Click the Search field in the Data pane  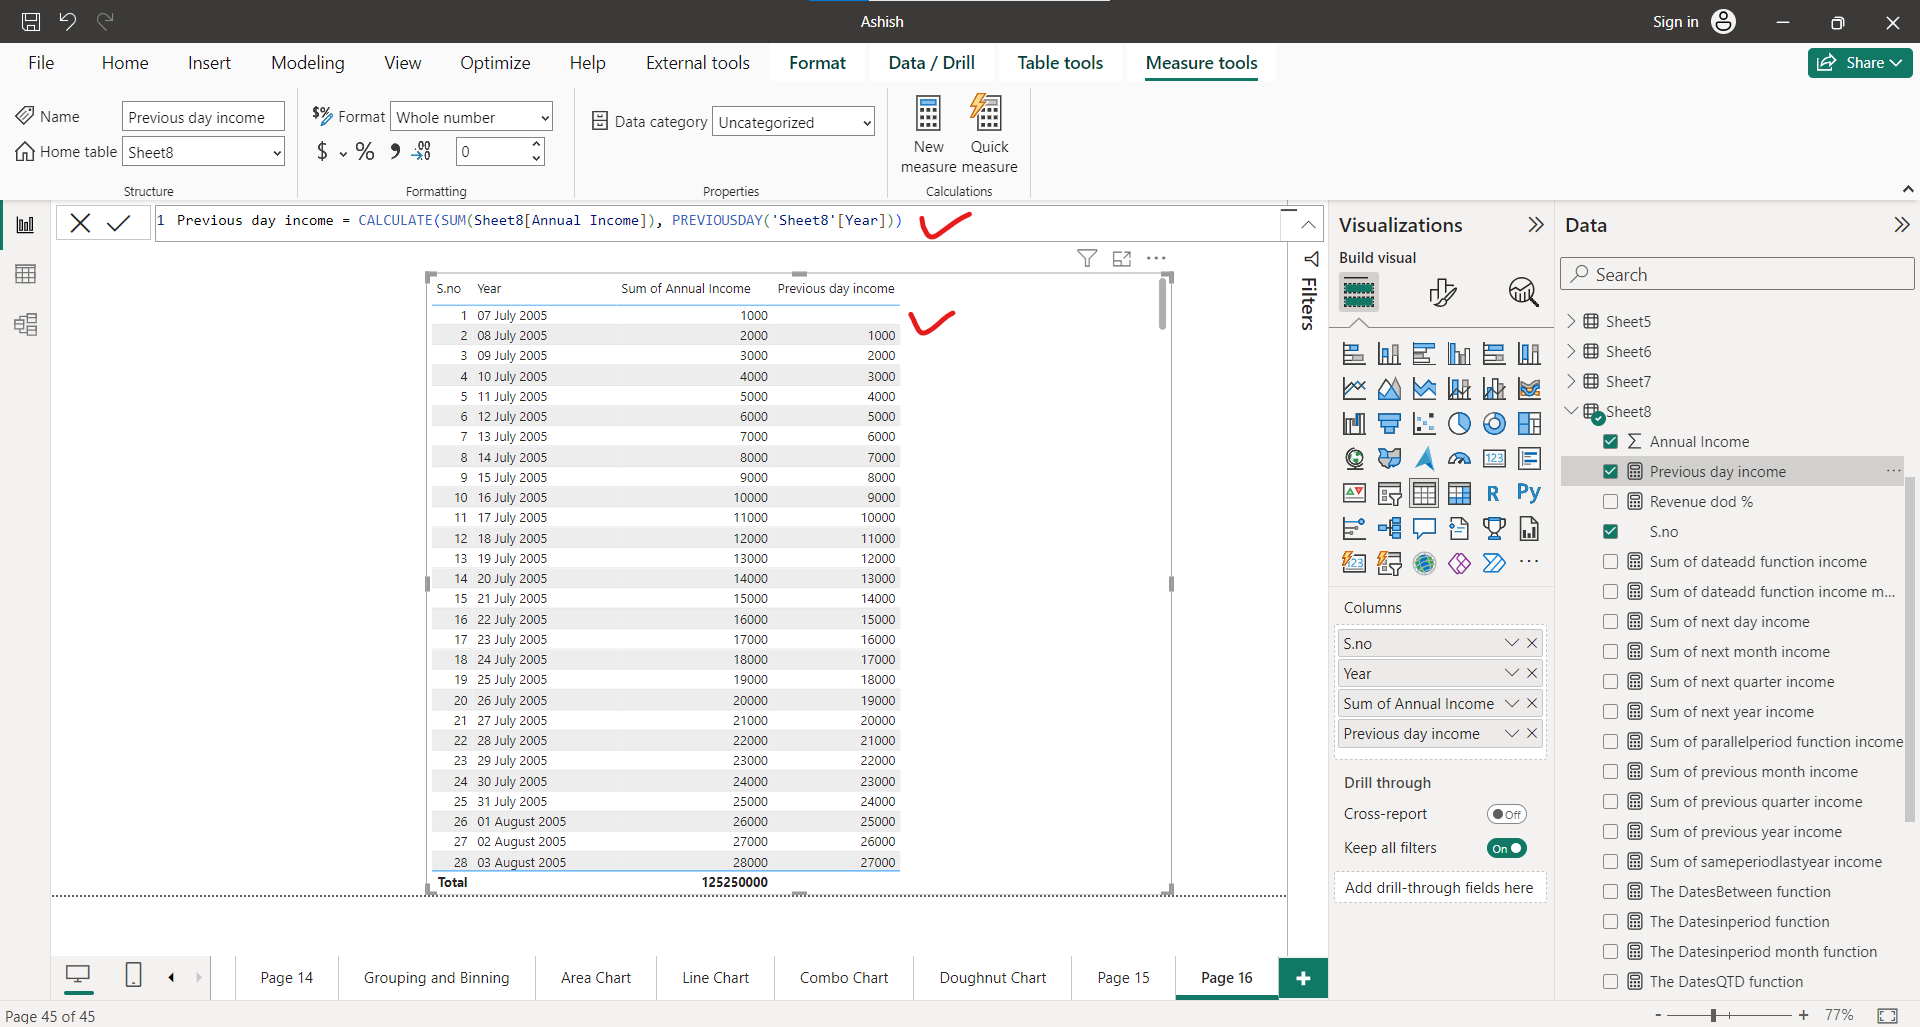point(1737,274)
